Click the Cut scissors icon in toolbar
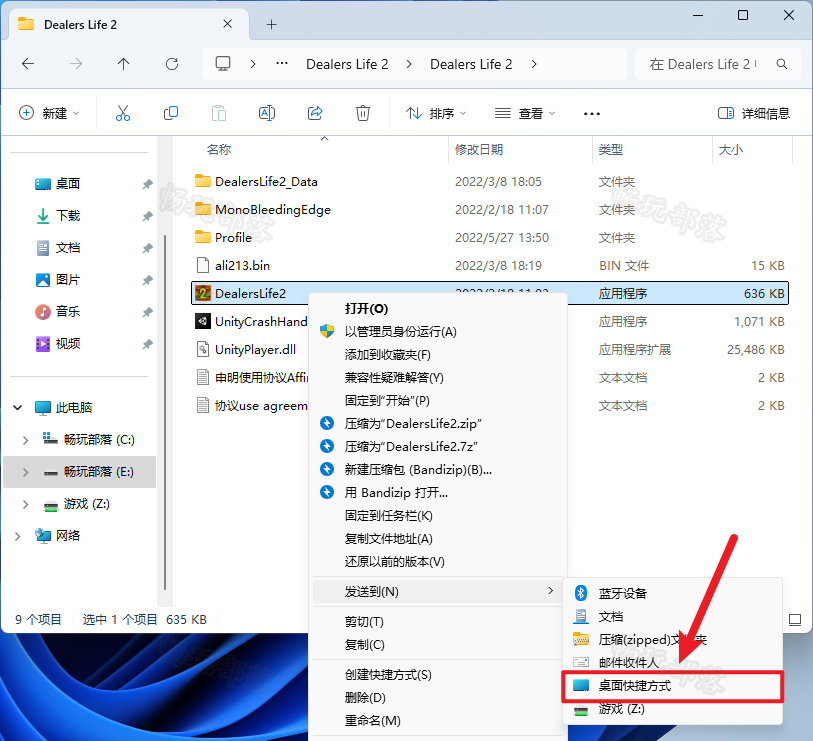The width and height of the screenshot is (813, 741). [x=123, y=113]
